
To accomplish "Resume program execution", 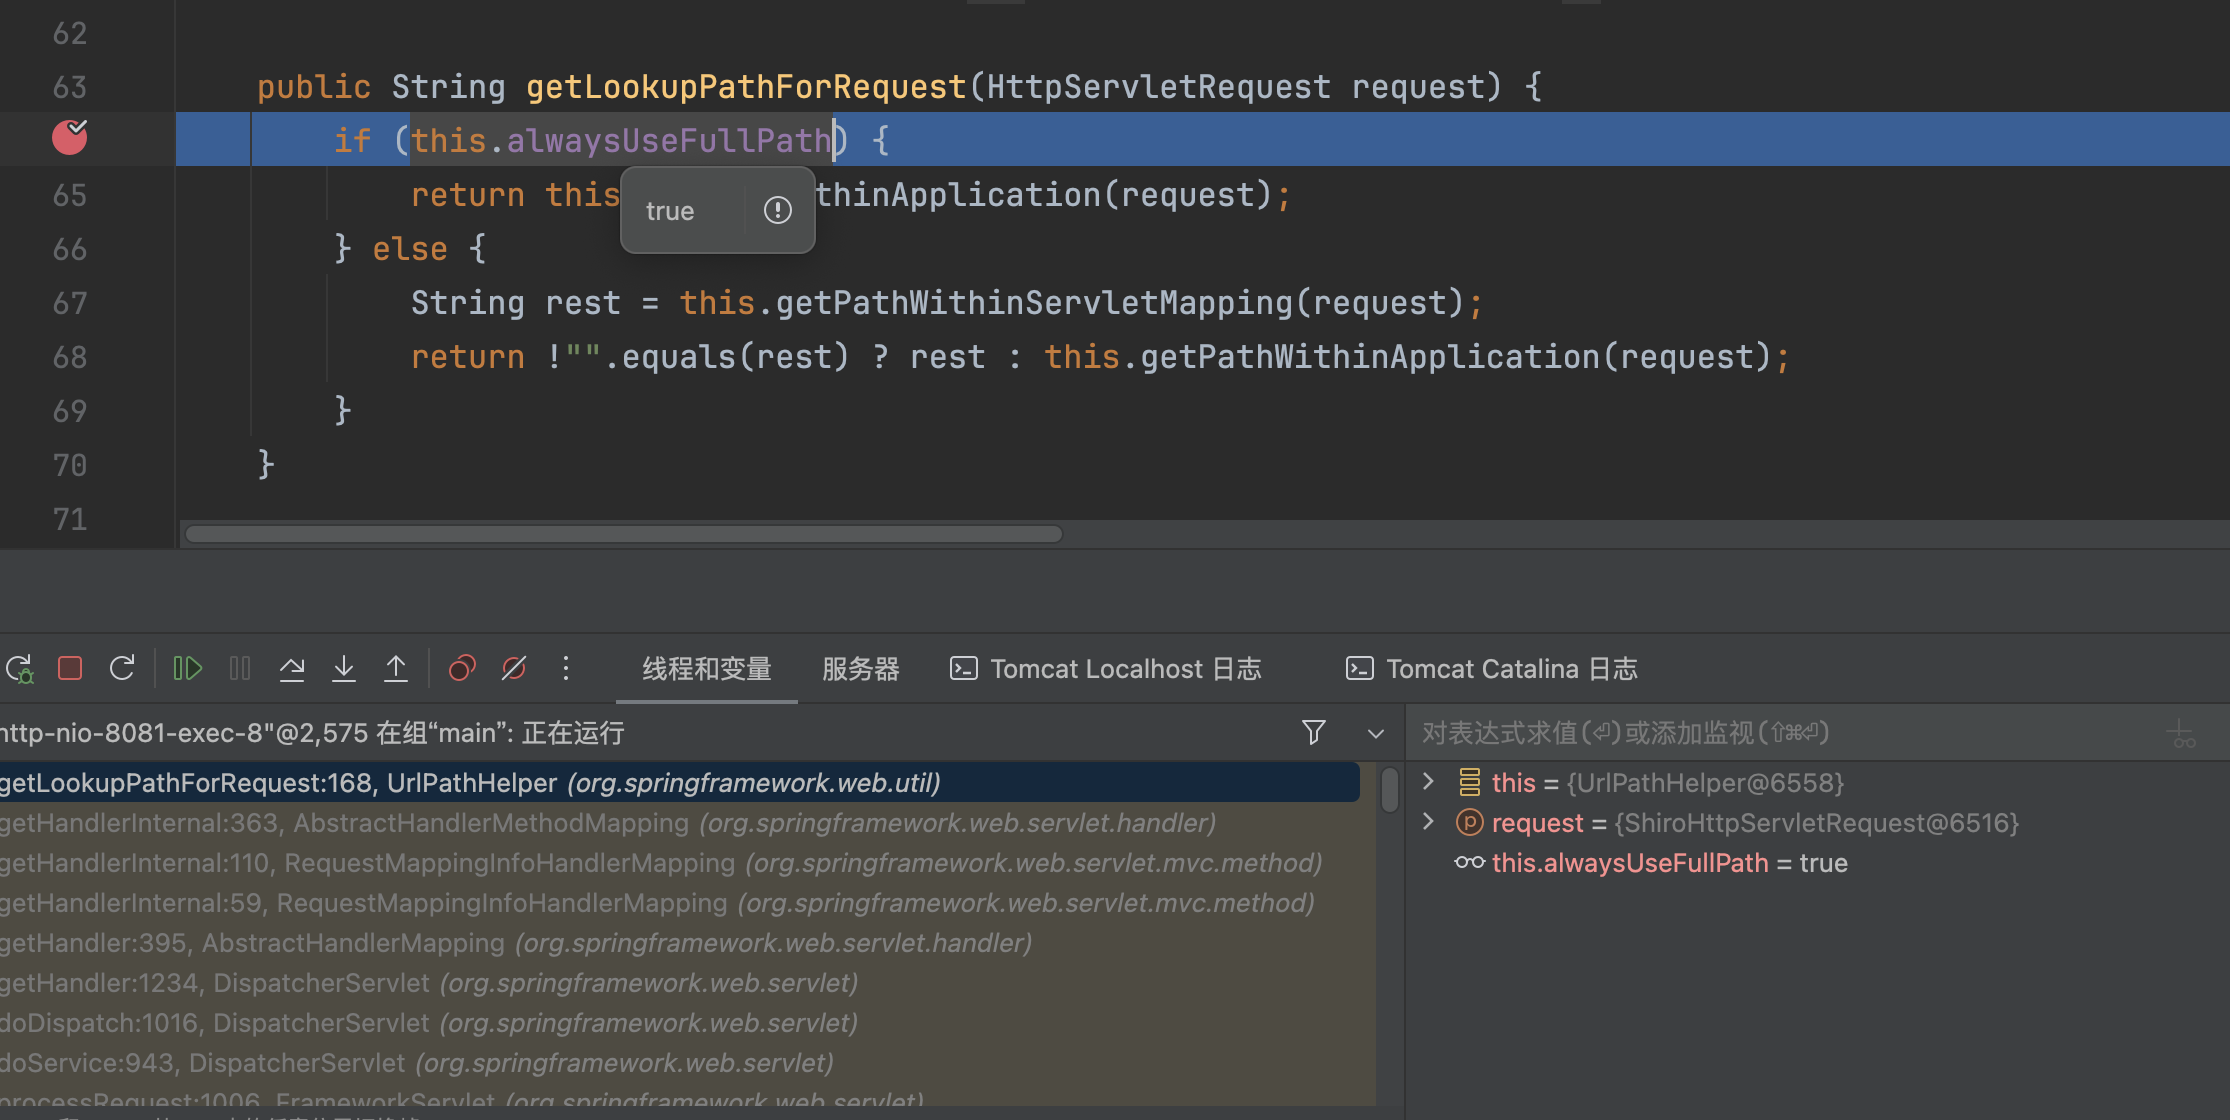I will pos(187,668).
